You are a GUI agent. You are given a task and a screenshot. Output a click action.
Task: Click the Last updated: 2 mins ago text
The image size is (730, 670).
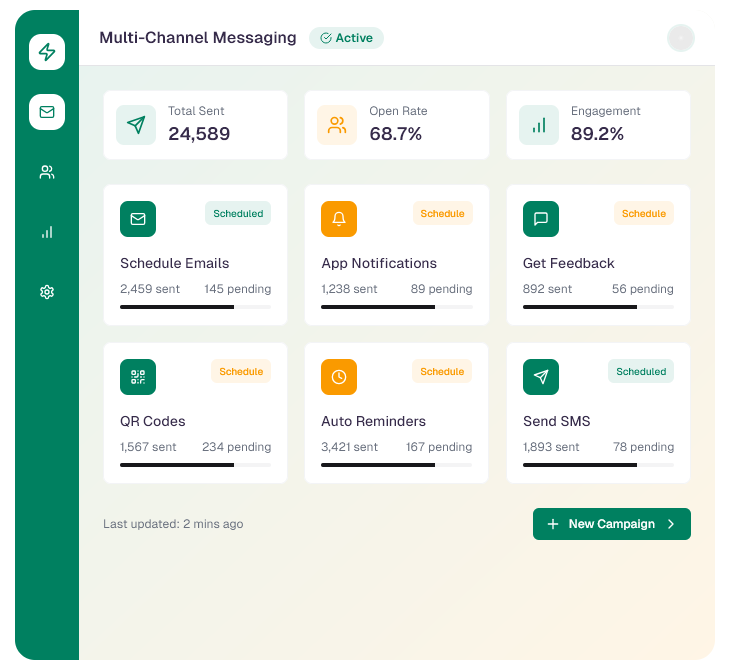173,524
